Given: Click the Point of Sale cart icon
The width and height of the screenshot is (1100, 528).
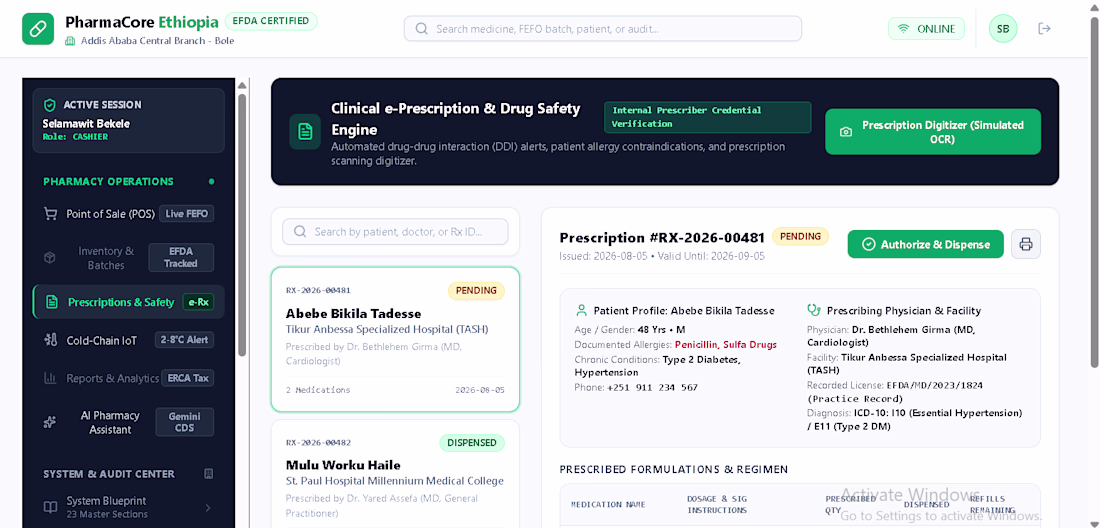Looking at the screenshot, I should click(x=50, y=214).
